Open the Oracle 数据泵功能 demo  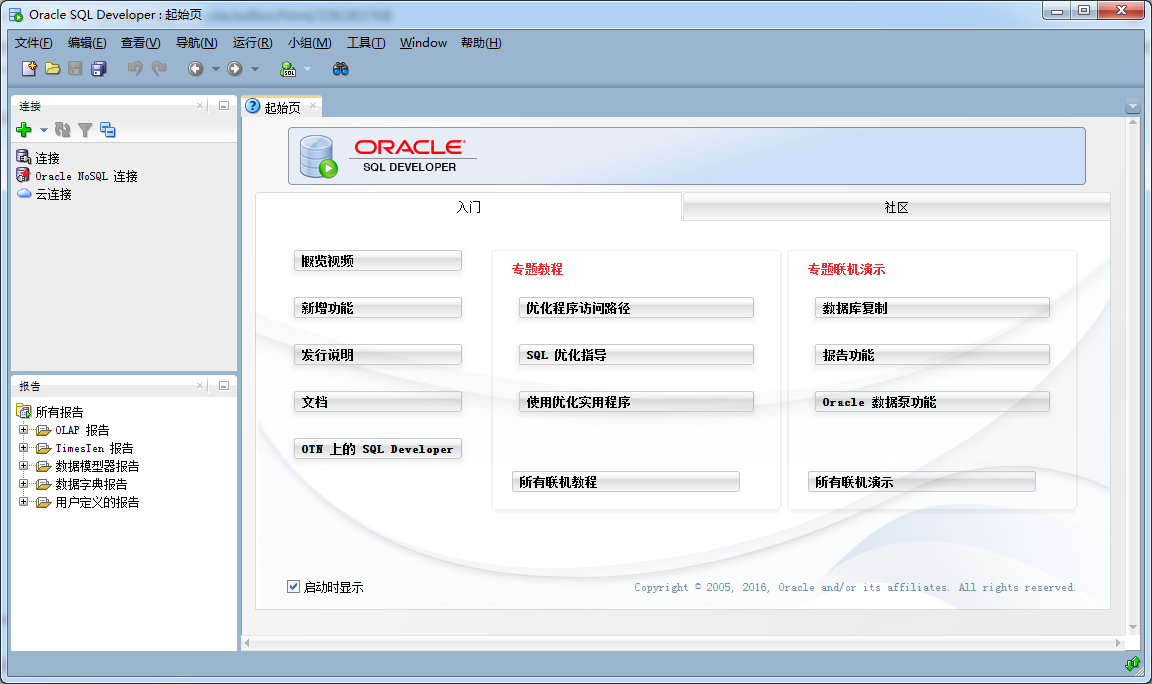[932, 402]
